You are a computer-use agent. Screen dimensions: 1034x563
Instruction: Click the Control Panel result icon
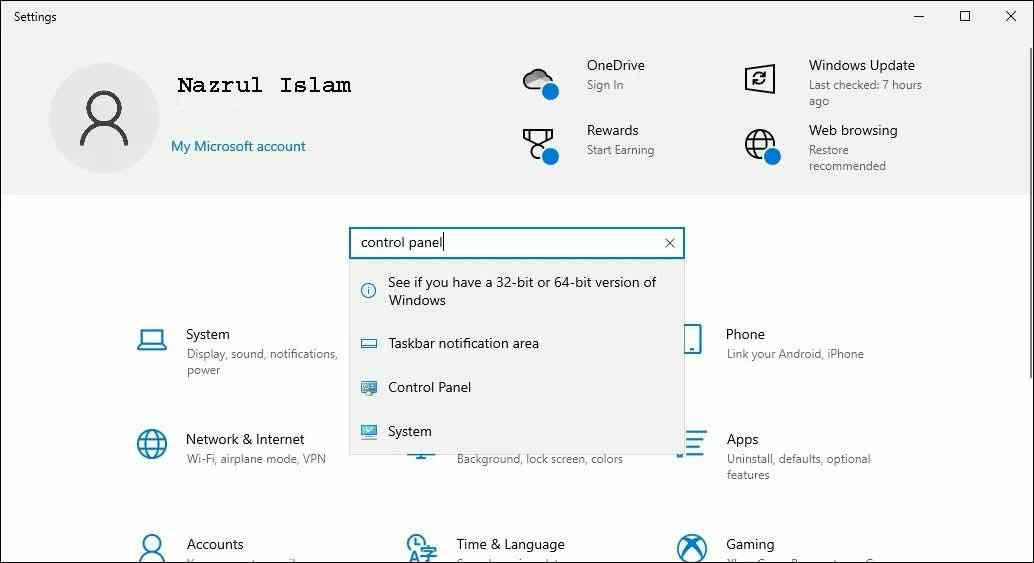click(x=369, y=388)
